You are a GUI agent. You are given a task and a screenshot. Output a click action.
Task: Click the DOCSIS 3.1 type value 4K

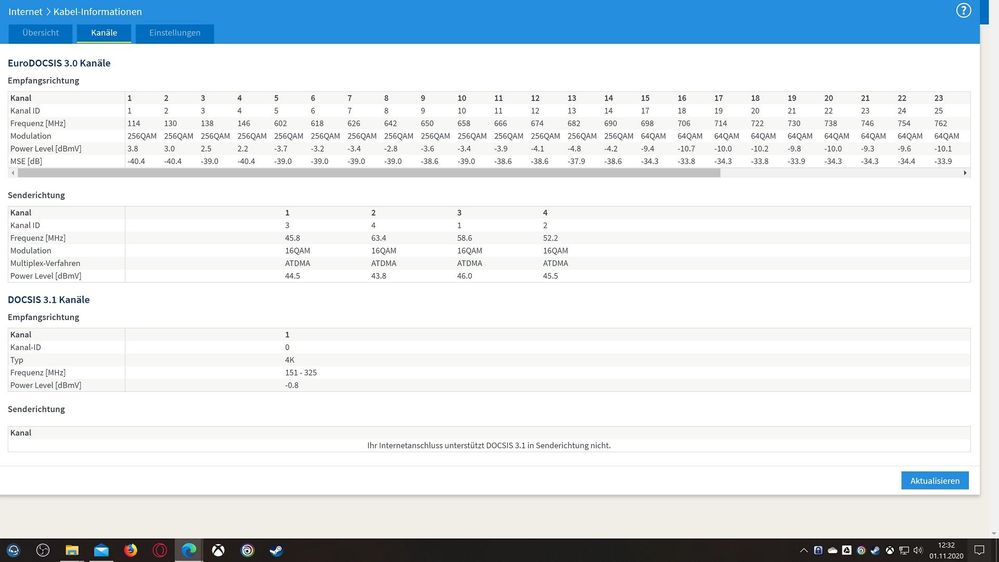pyautogui.click(x=290, y=360)
